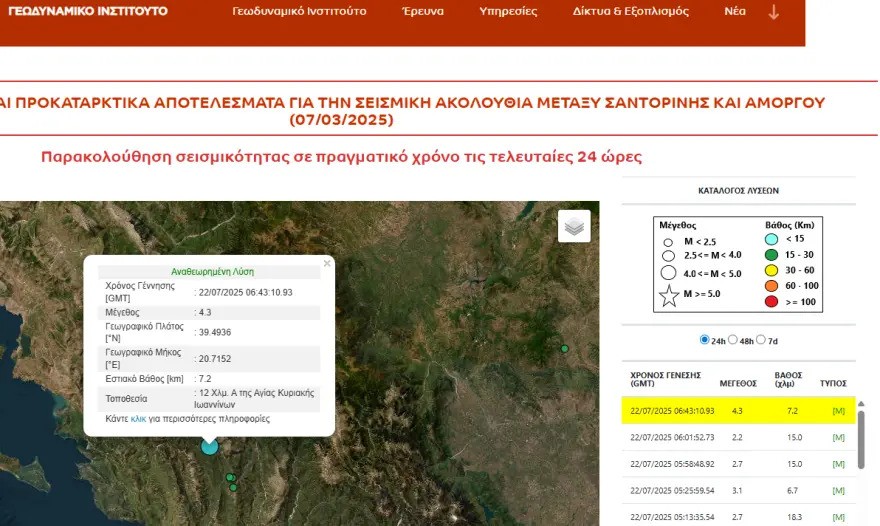Open the map layers switcher icon

(574, 226)
